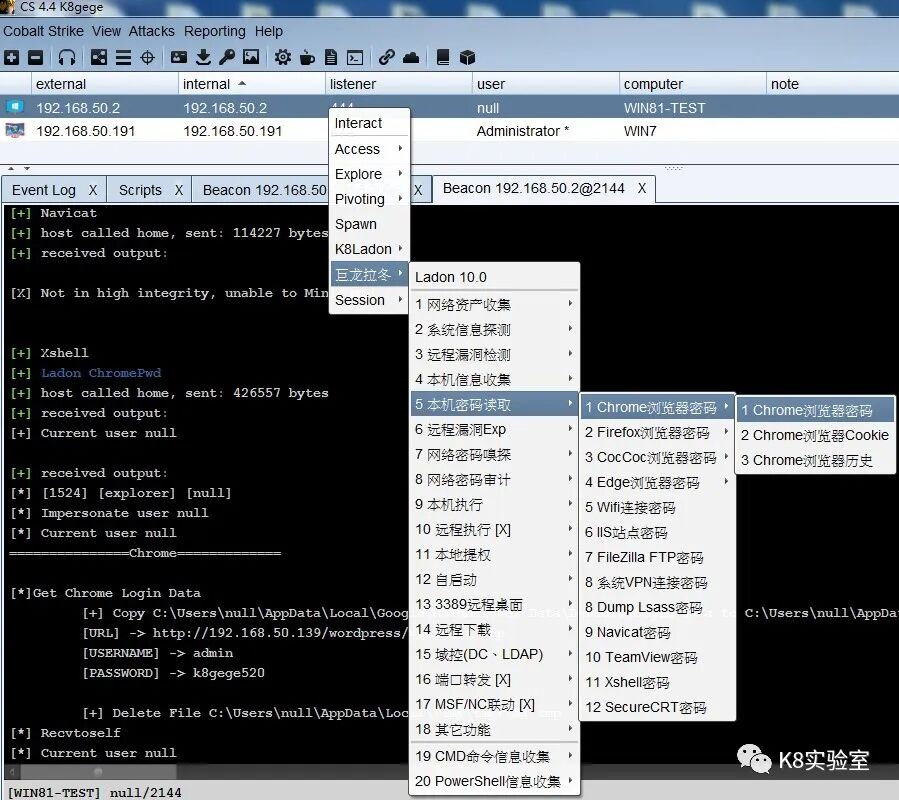
Task: Select 2 Chrome浏览器Cookie entry
Action: click(x=815, y=435)
